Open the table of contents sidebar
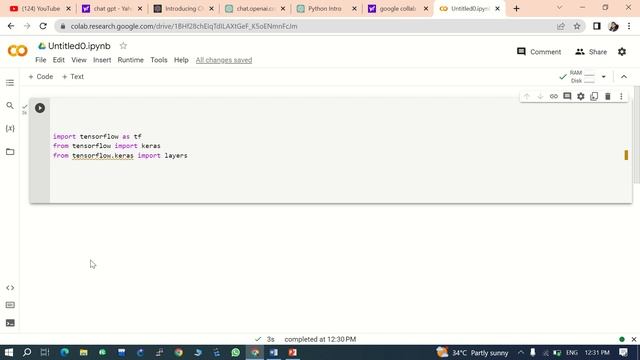This screenshot has width=640, height=360. coord(10,83)
